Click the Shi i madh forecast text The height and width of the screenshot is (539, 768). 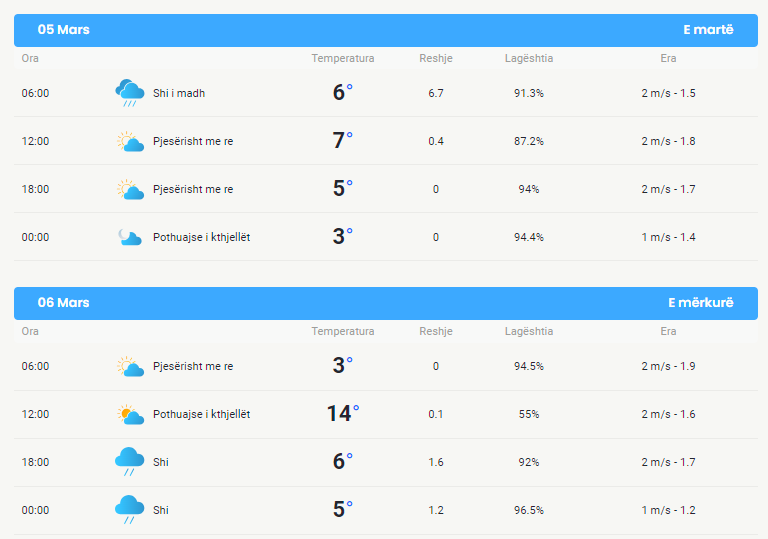(x=179, y=93)
